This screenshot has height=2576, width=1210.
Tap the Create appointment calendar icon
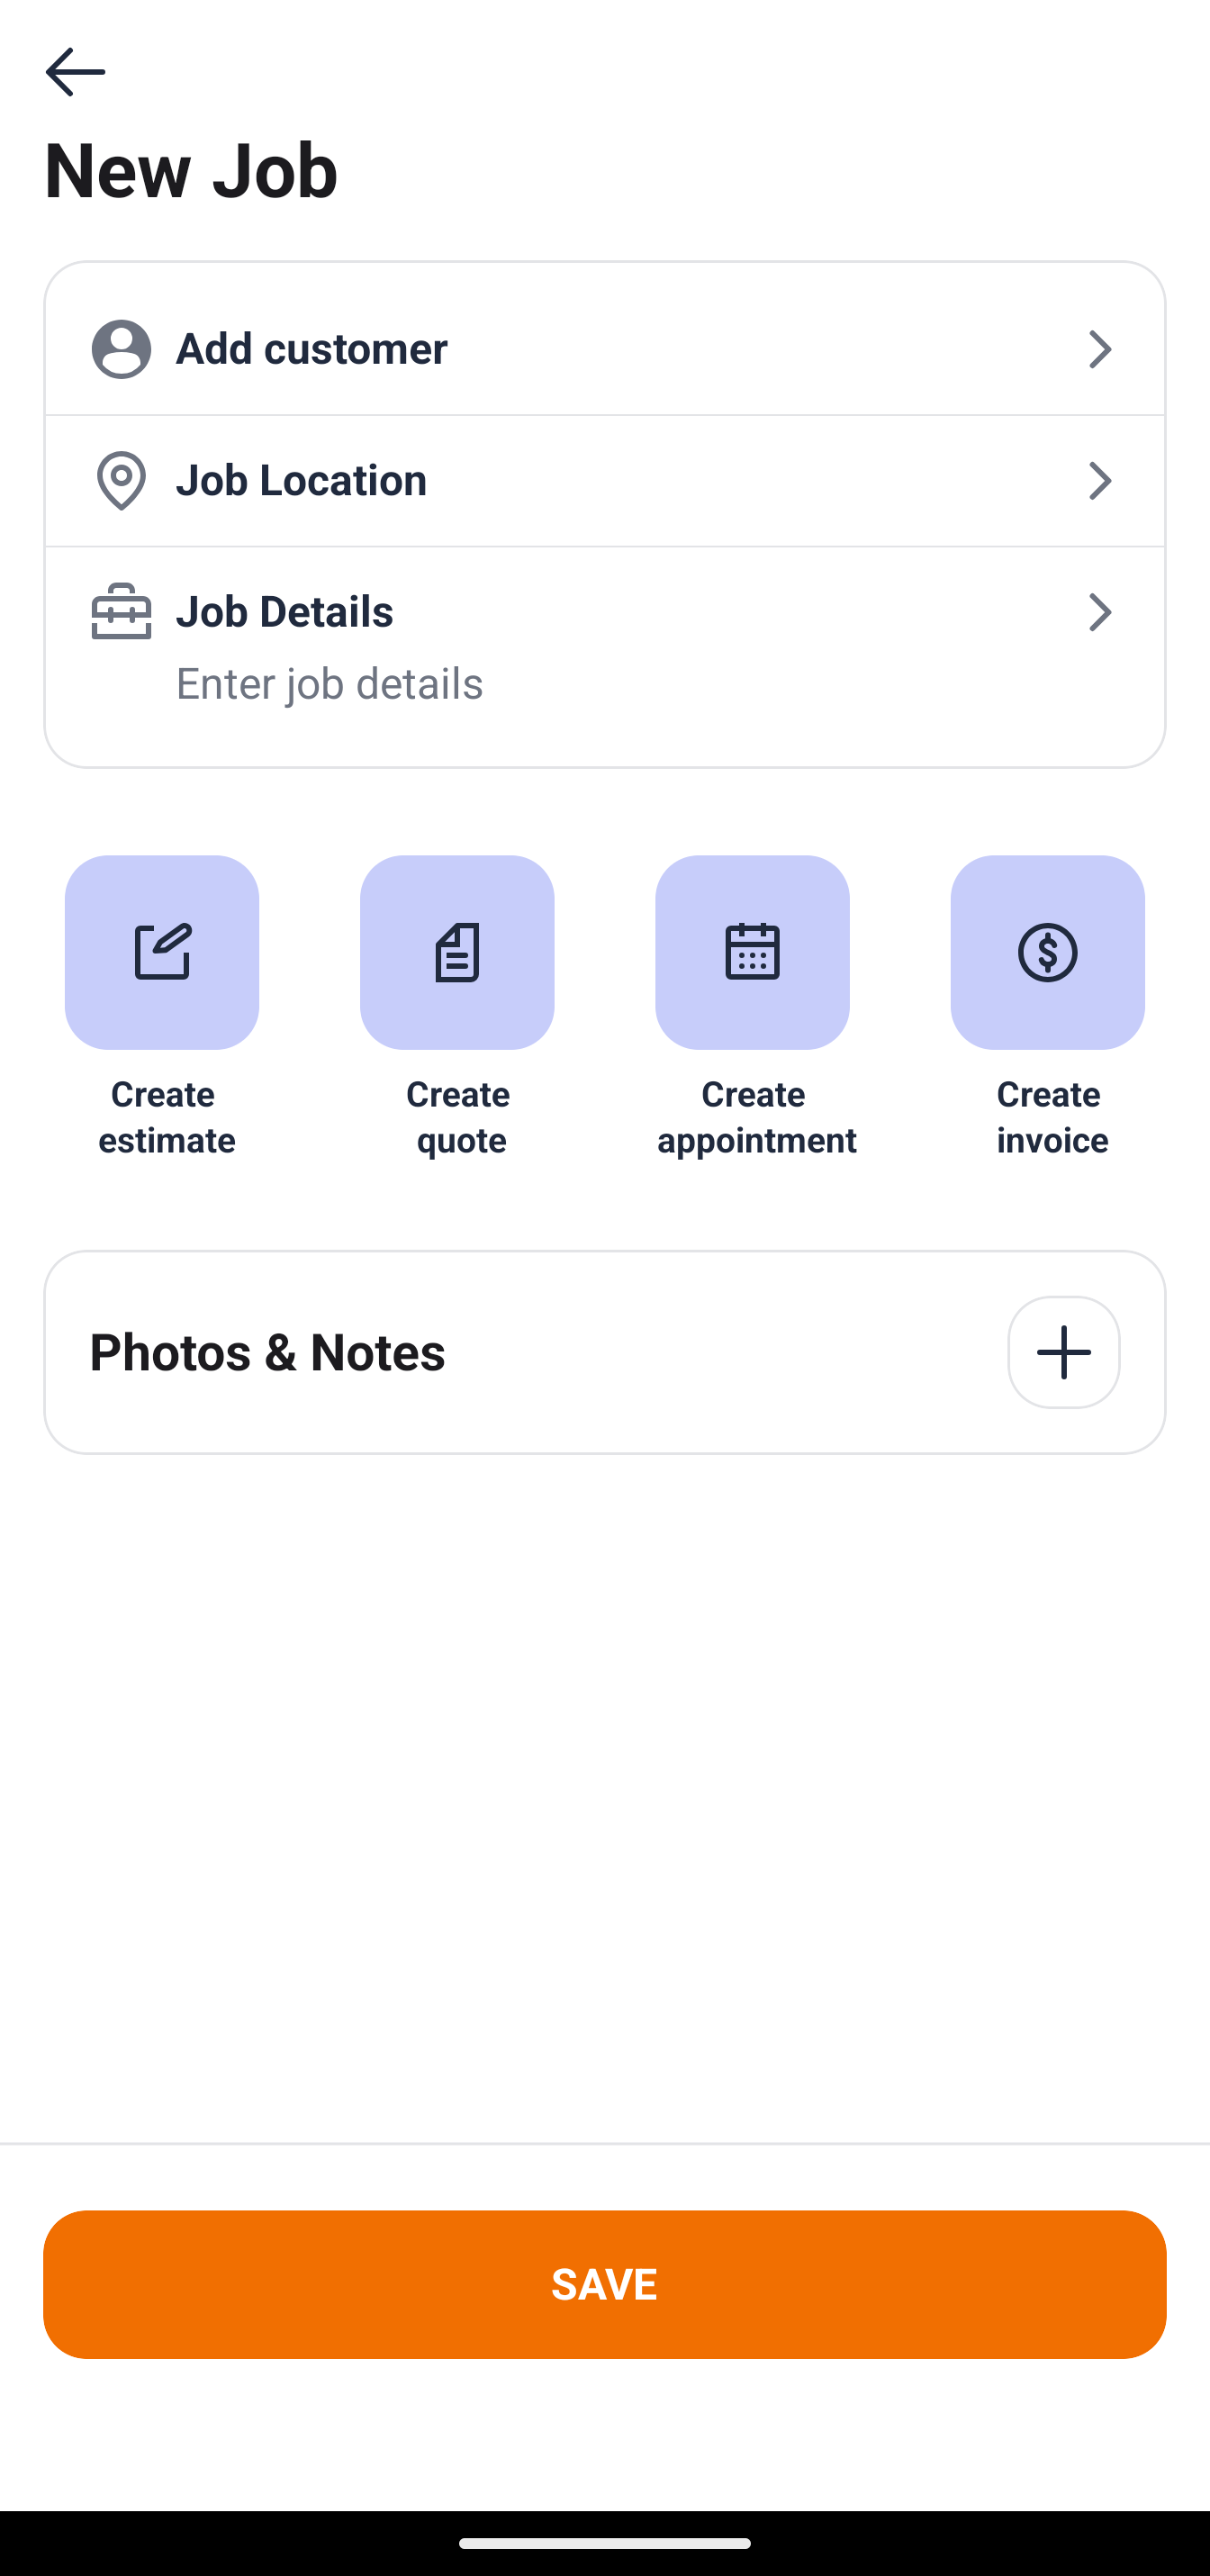pos(752,951)
